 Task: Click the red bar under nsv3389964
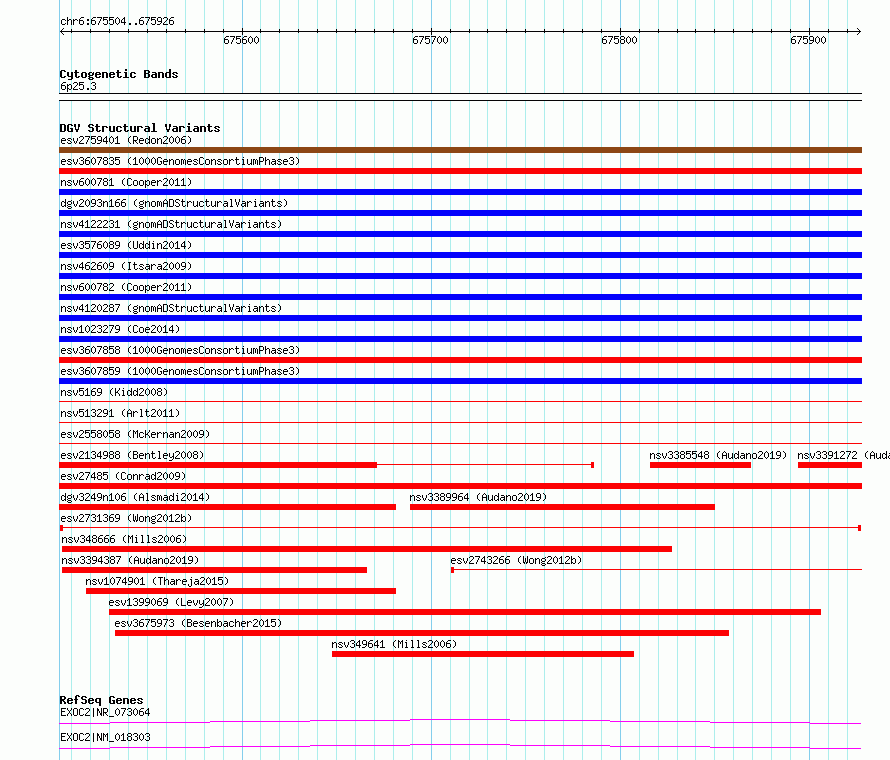[x=562, y=507]
